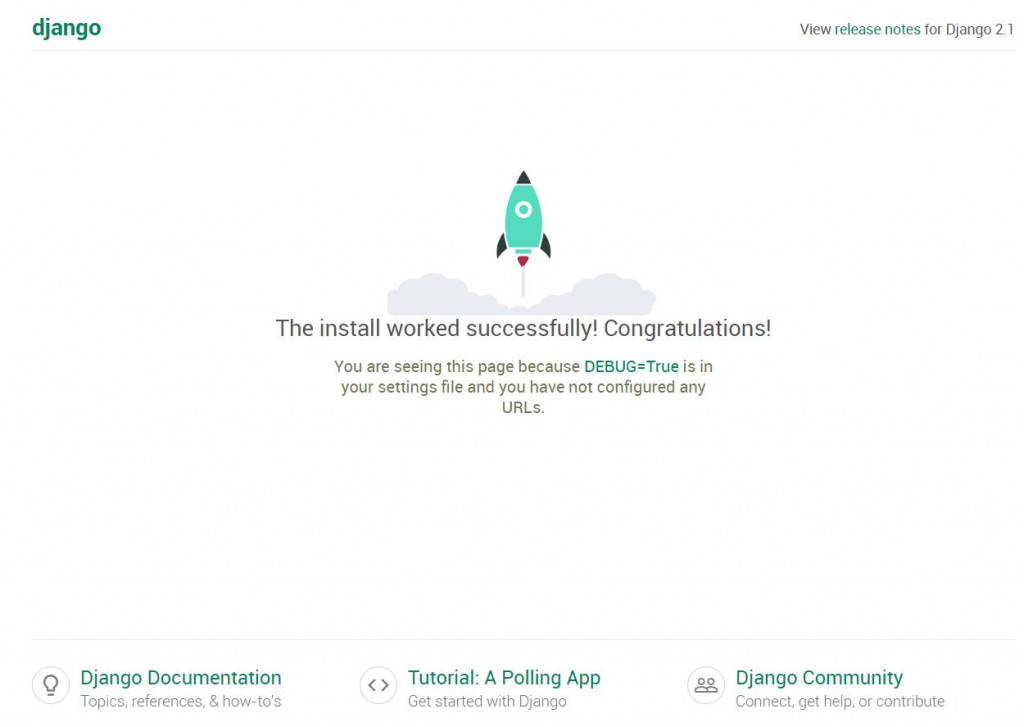This screenshot has height=727, width=1024.
Task: Click 'Topics, references, & how-to's' text
Action: click(x=181, y=702)
